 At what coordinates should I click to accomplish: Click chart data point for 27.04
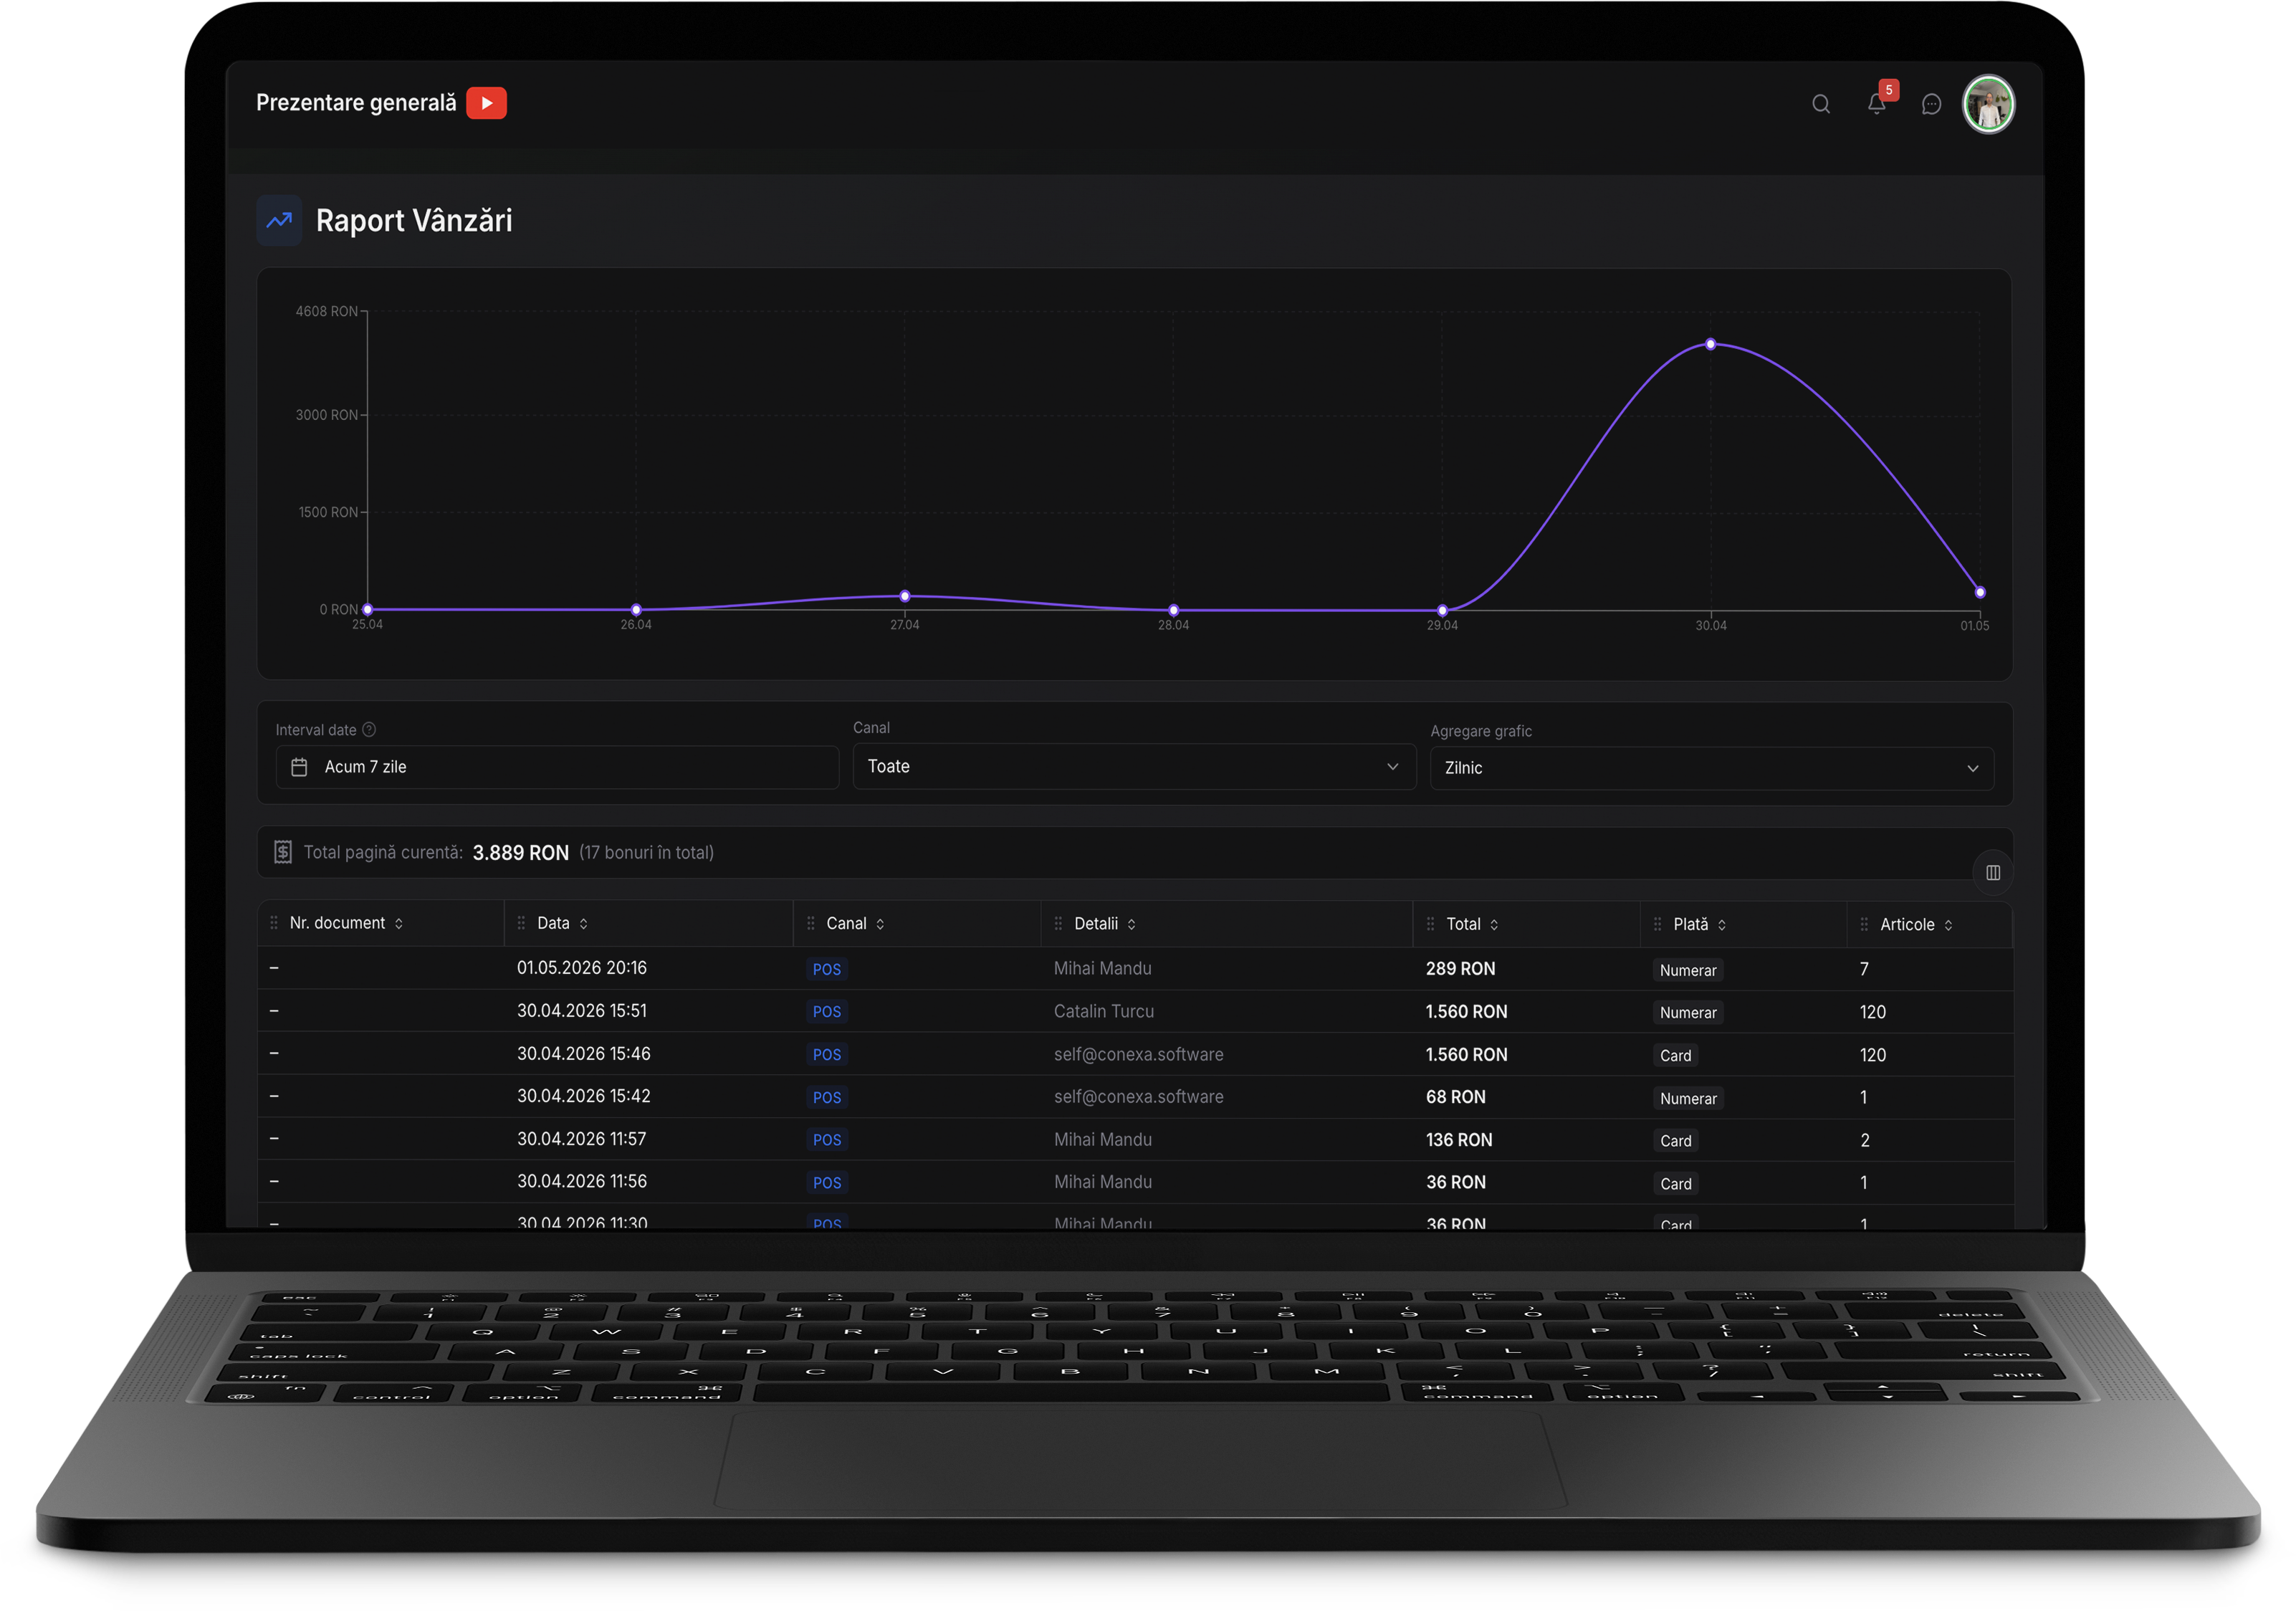tap(904, 597)
